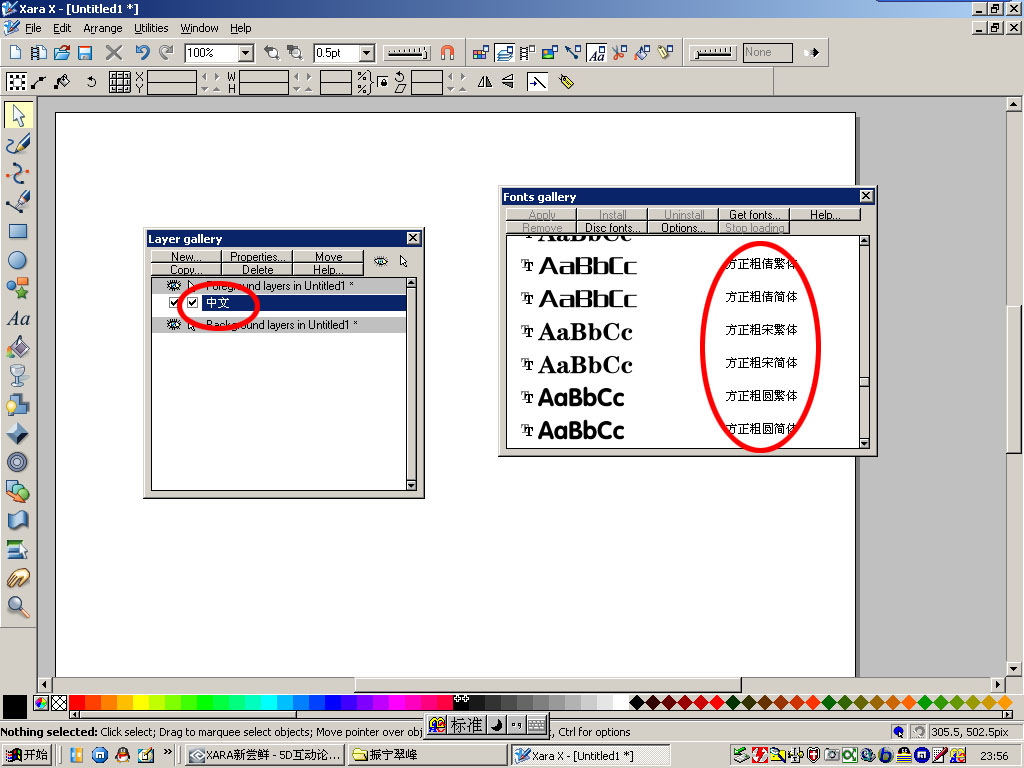The height and width of the screenshot is (768, 1024).
Task: Click the flip horizontally icon
Action: (485, 82)
